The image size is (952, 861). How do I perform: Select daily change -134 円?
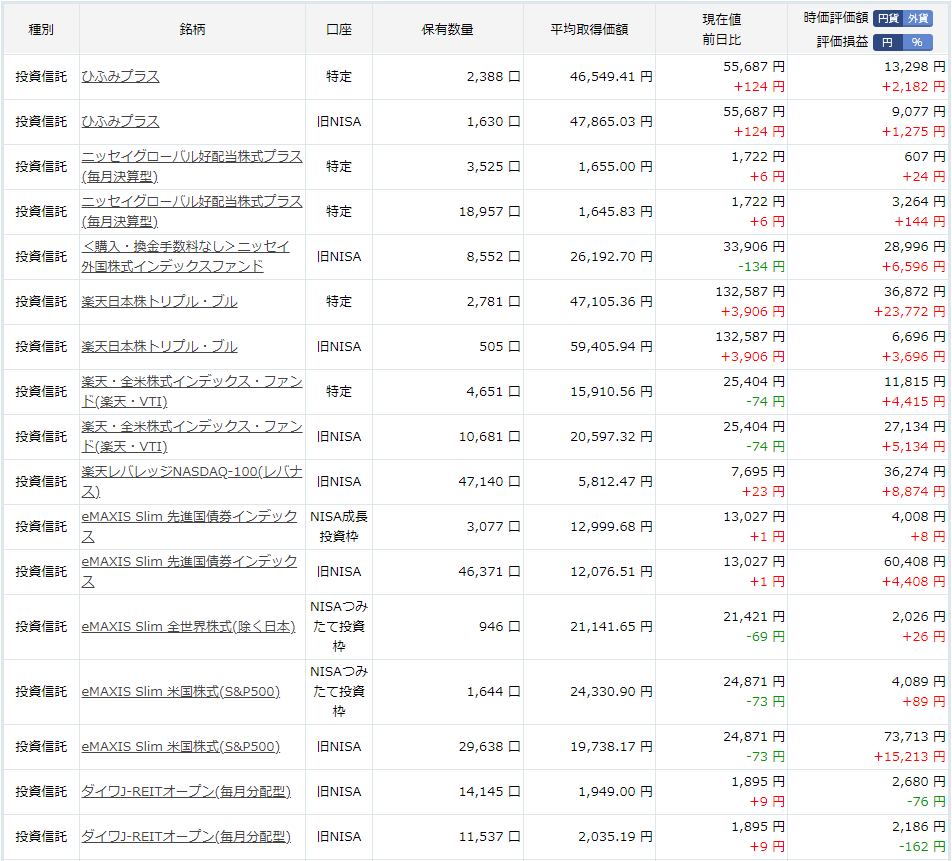(761, 267)
